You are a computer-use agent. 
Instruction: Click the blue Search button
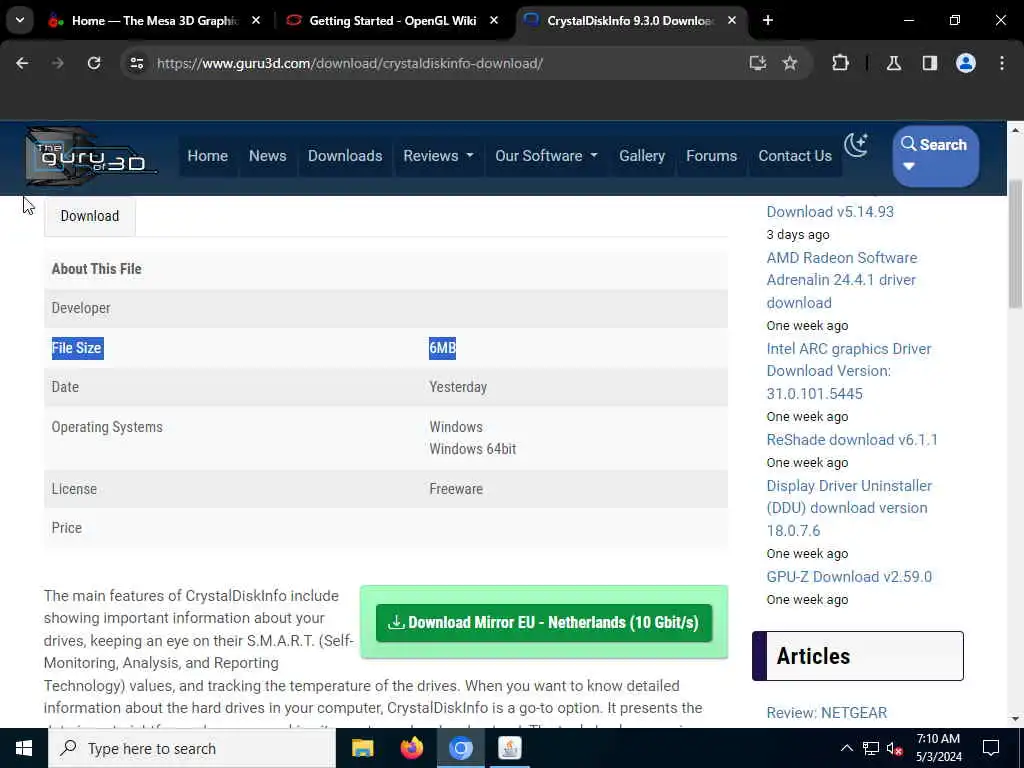(935, 156)
